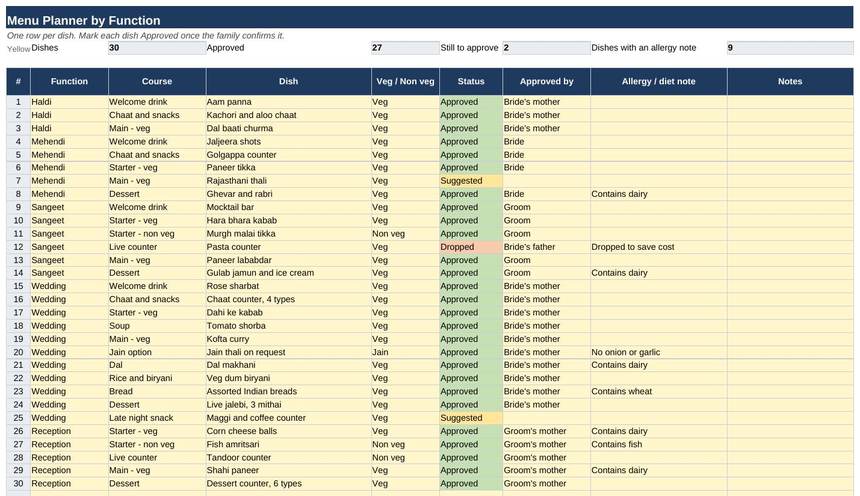
Task: Select the Shahi paneer cell
Action: click(x=288, y=471)
